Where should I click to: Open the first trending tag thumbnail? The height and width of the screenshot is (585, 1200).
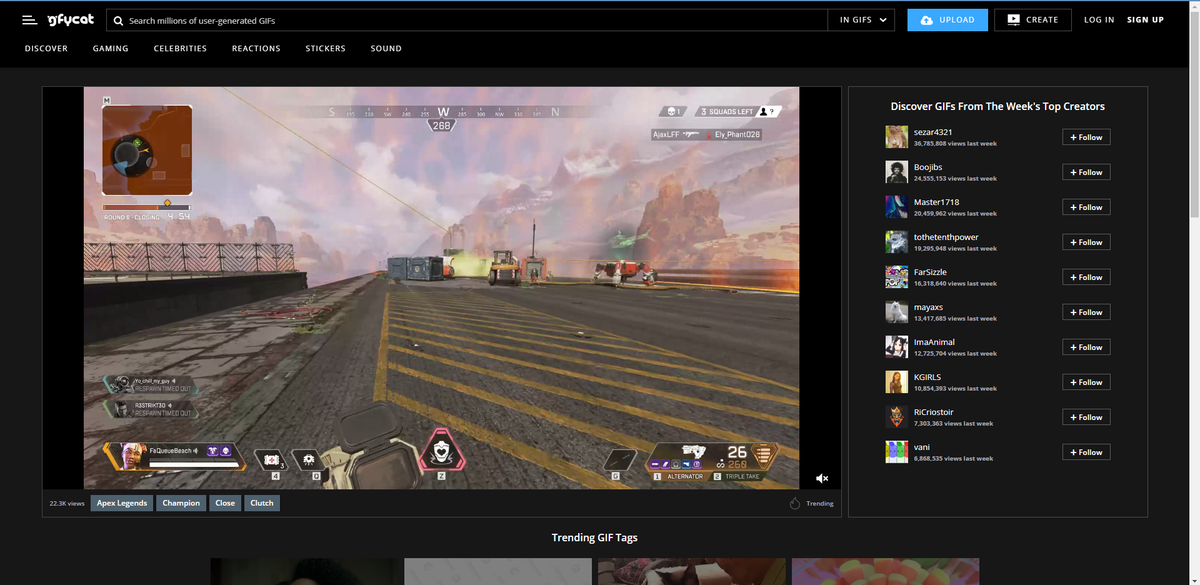303,571
